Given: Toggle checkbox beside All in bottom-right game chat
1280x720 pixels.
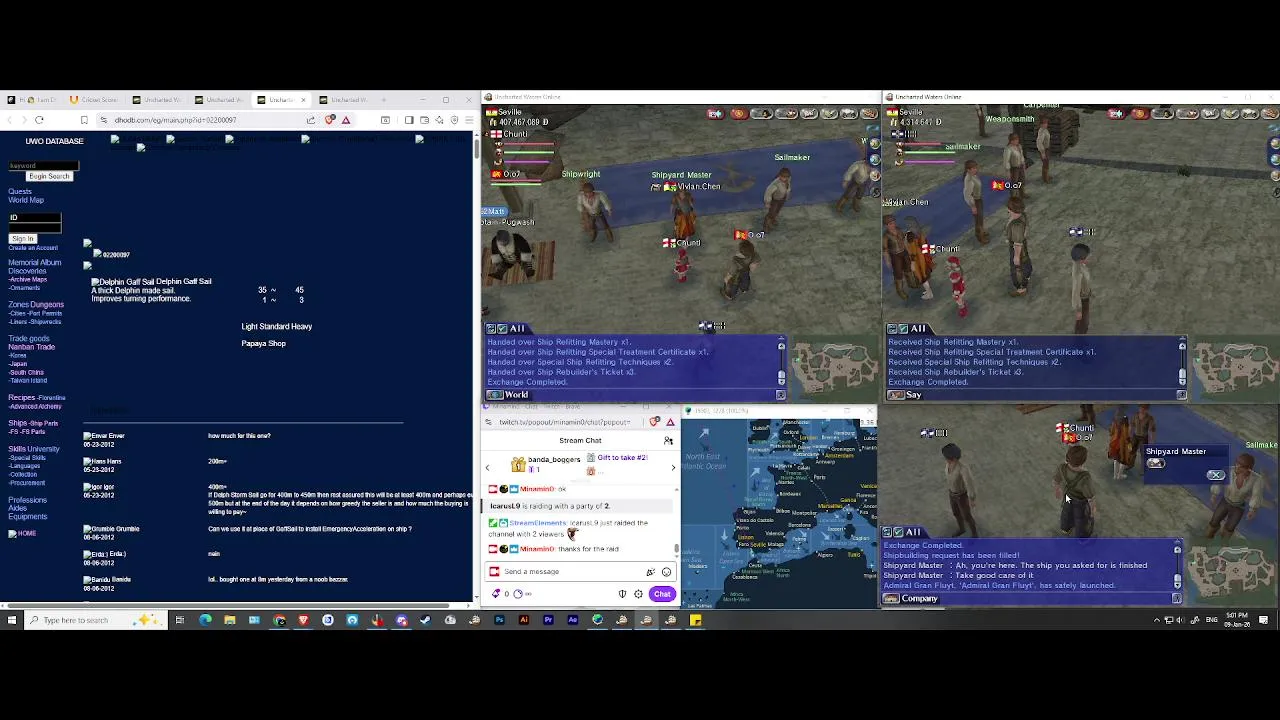Looking at the screenshot, I should click(x=898, y=532).
